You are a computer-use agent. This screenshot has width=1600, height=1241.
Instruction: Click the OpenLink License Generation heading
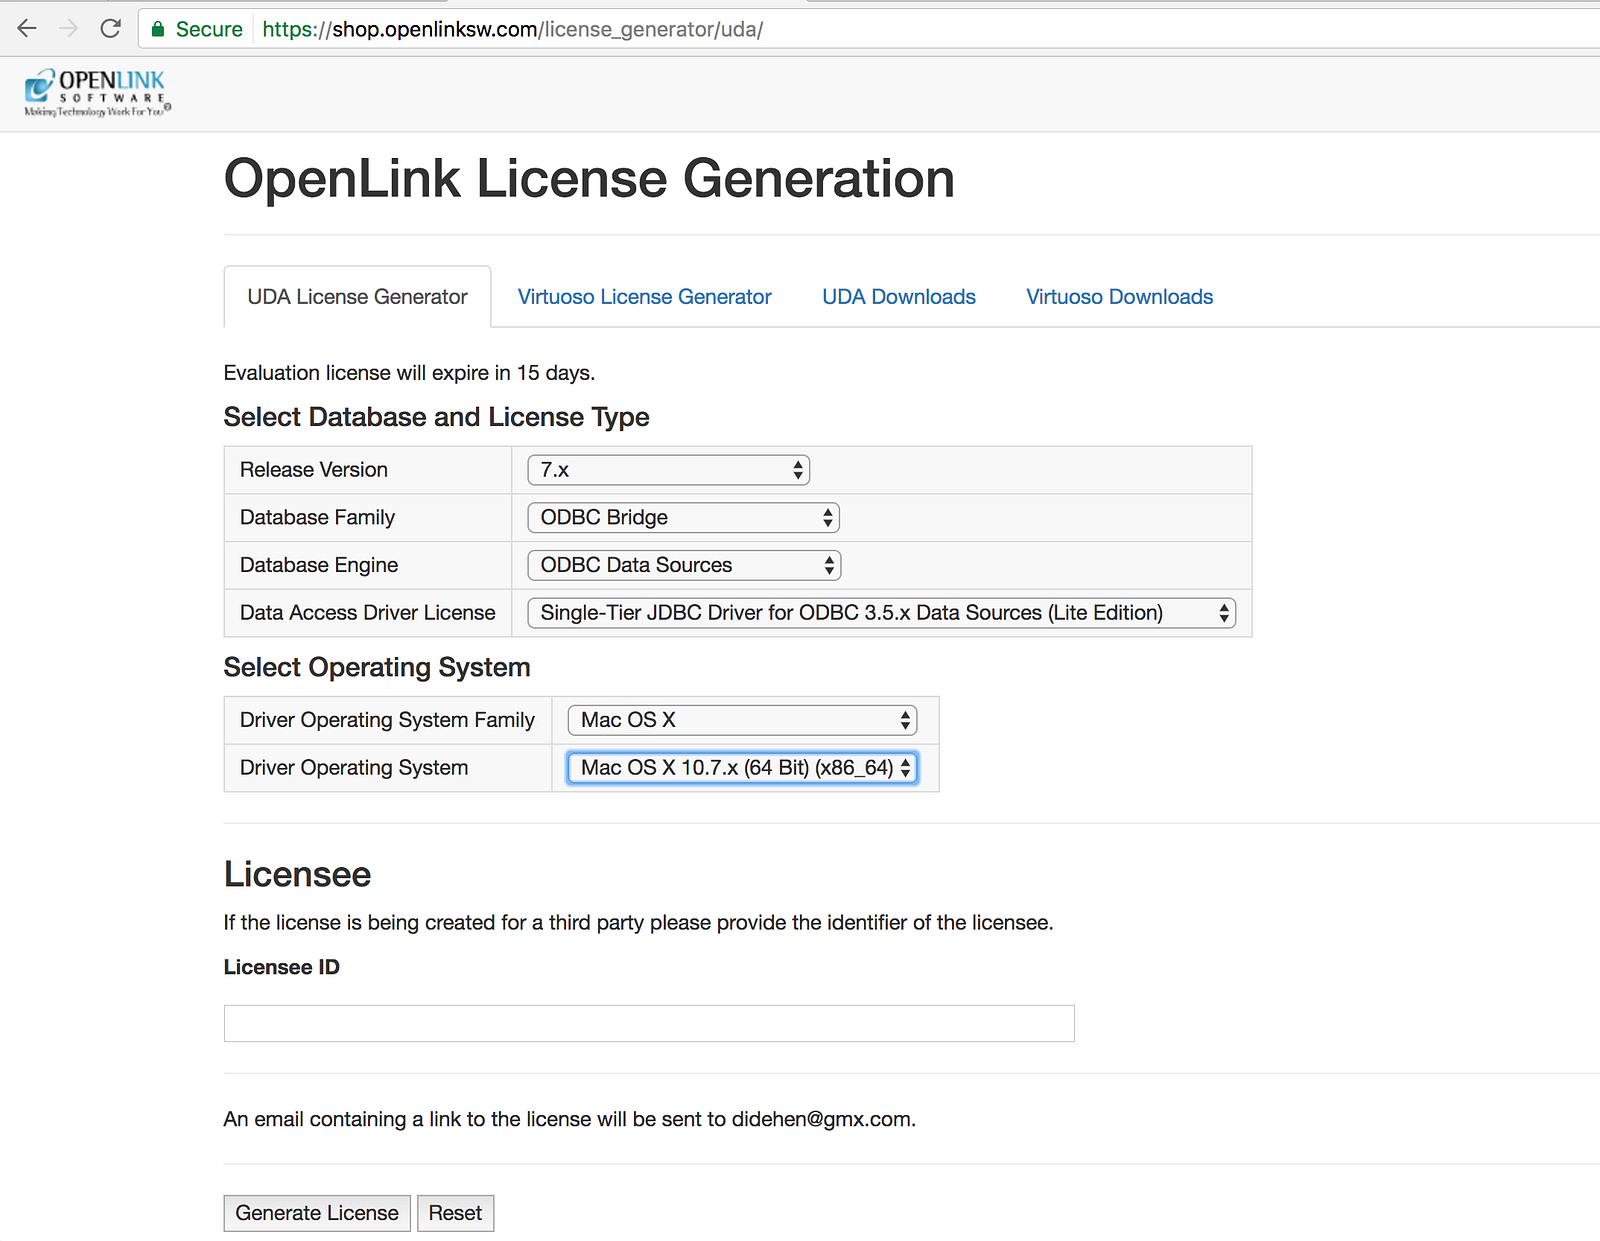coord(589,179)
